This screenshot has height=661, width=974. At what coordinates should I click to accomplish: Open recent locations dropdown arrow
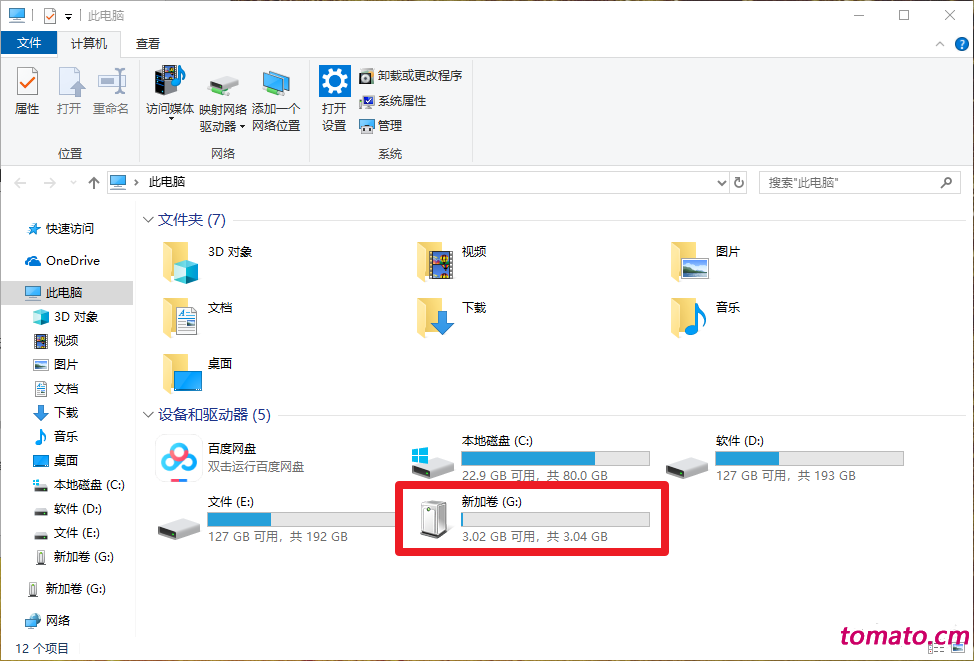tap(73, 183)
